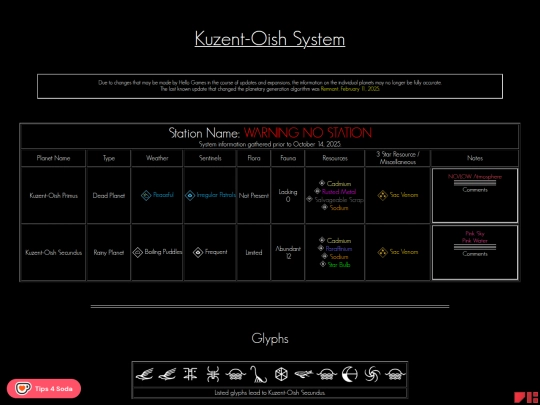Image resolution: width=540 pixels, height=405 pixels.
Task: Click the Salvageable Scrap resource icon
Action: [309, 199]
